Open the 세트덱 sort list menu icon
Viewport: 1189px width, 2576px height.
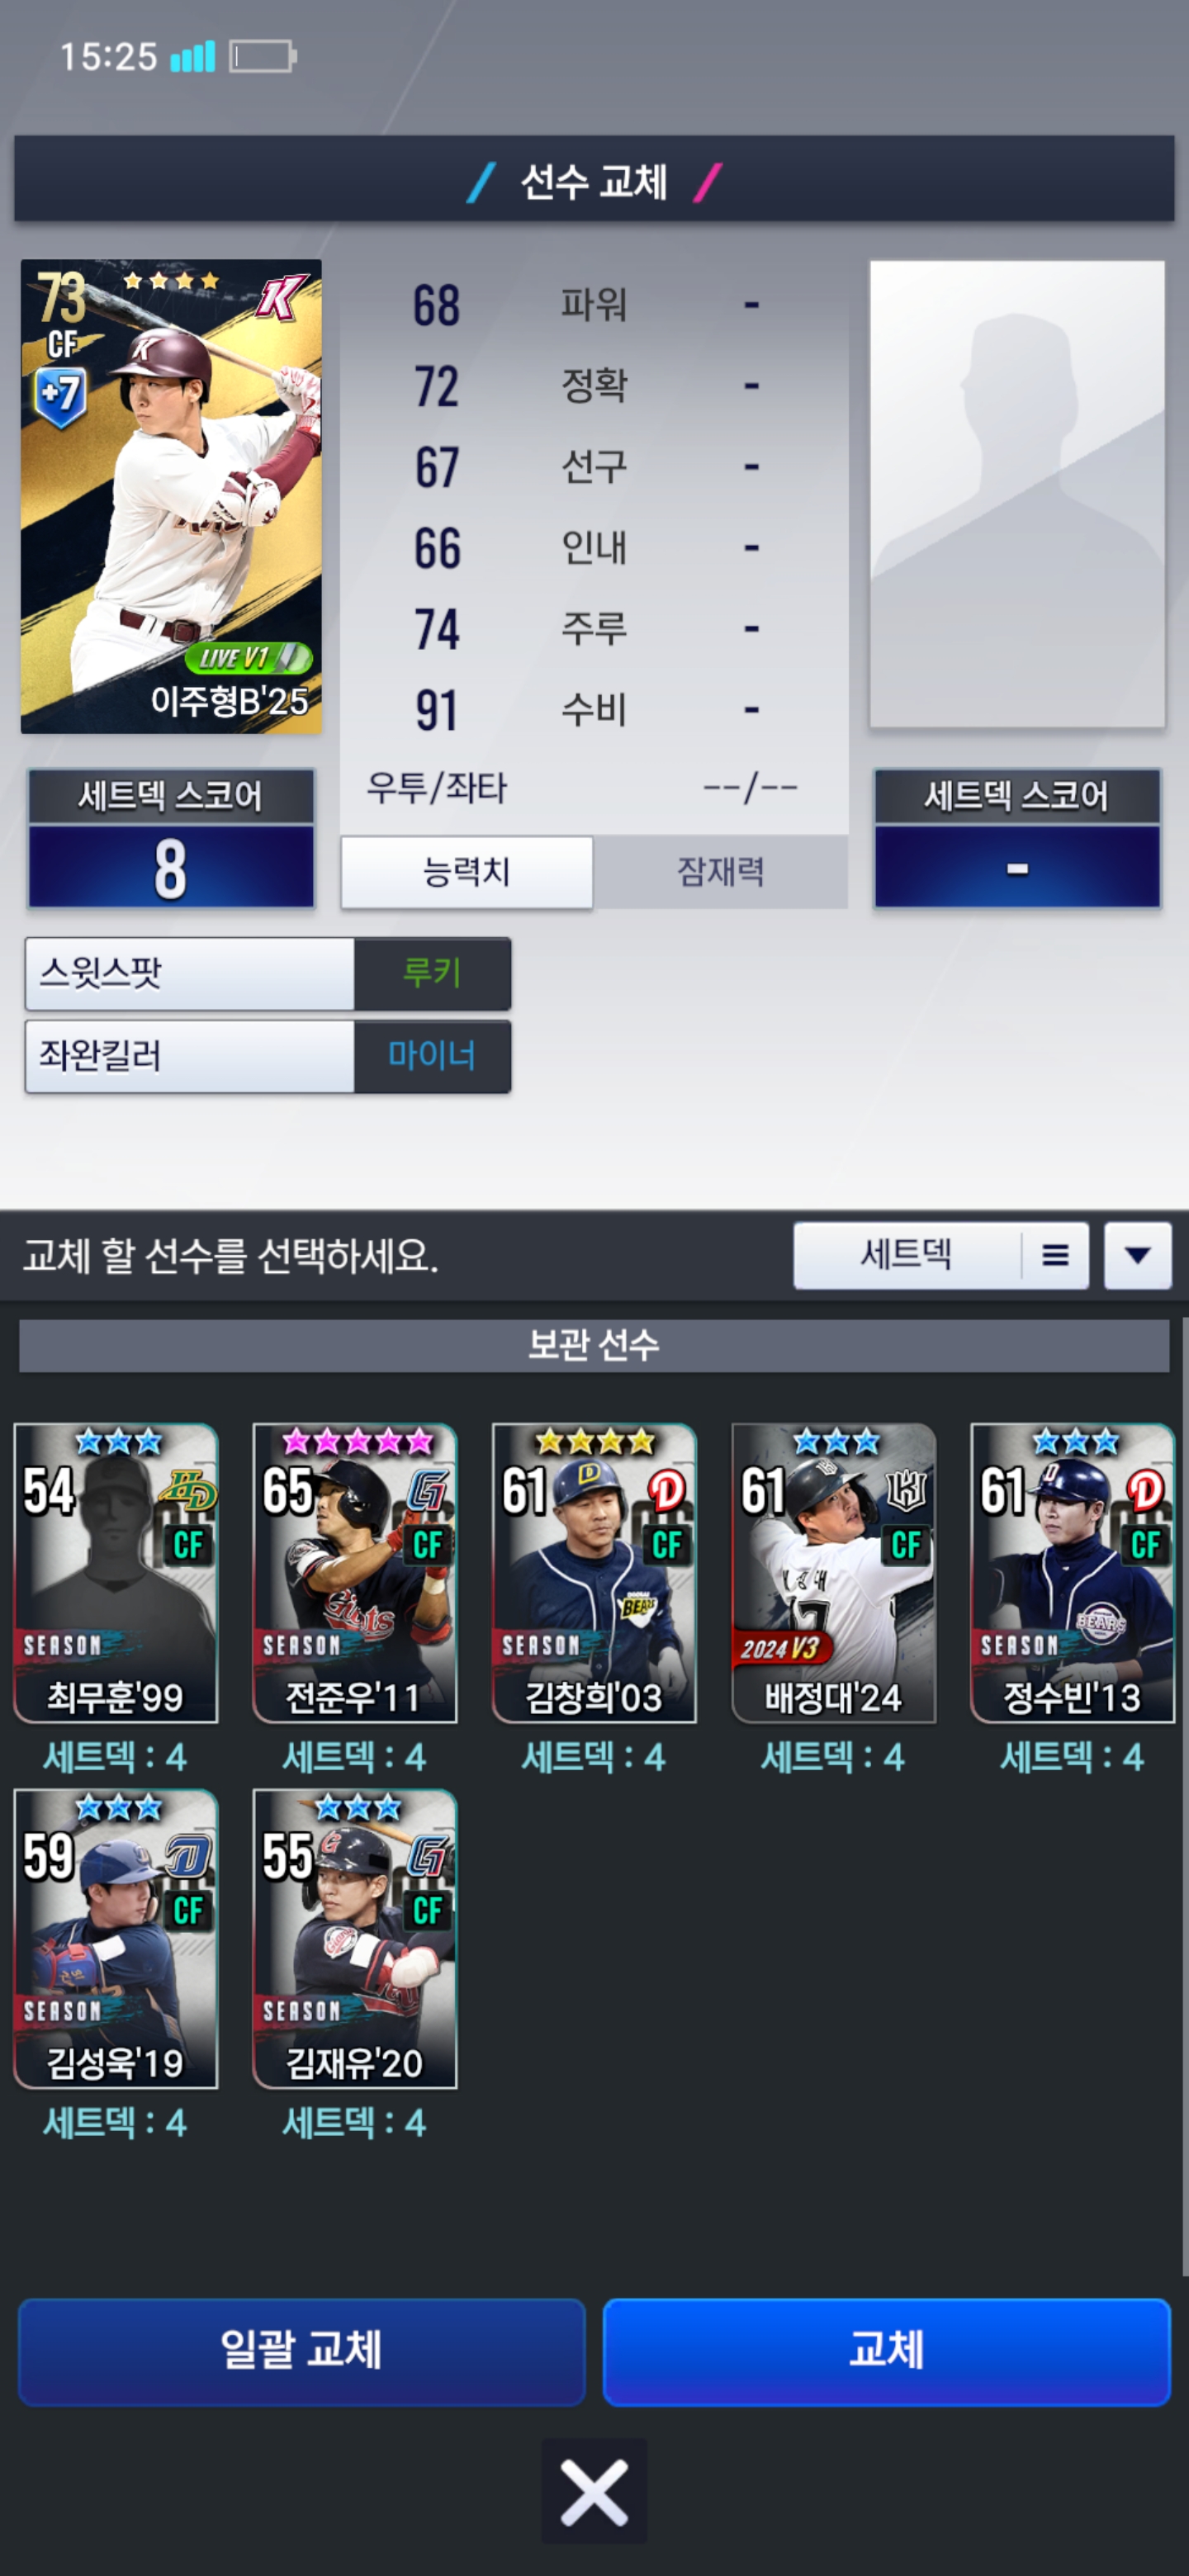1055,1255
